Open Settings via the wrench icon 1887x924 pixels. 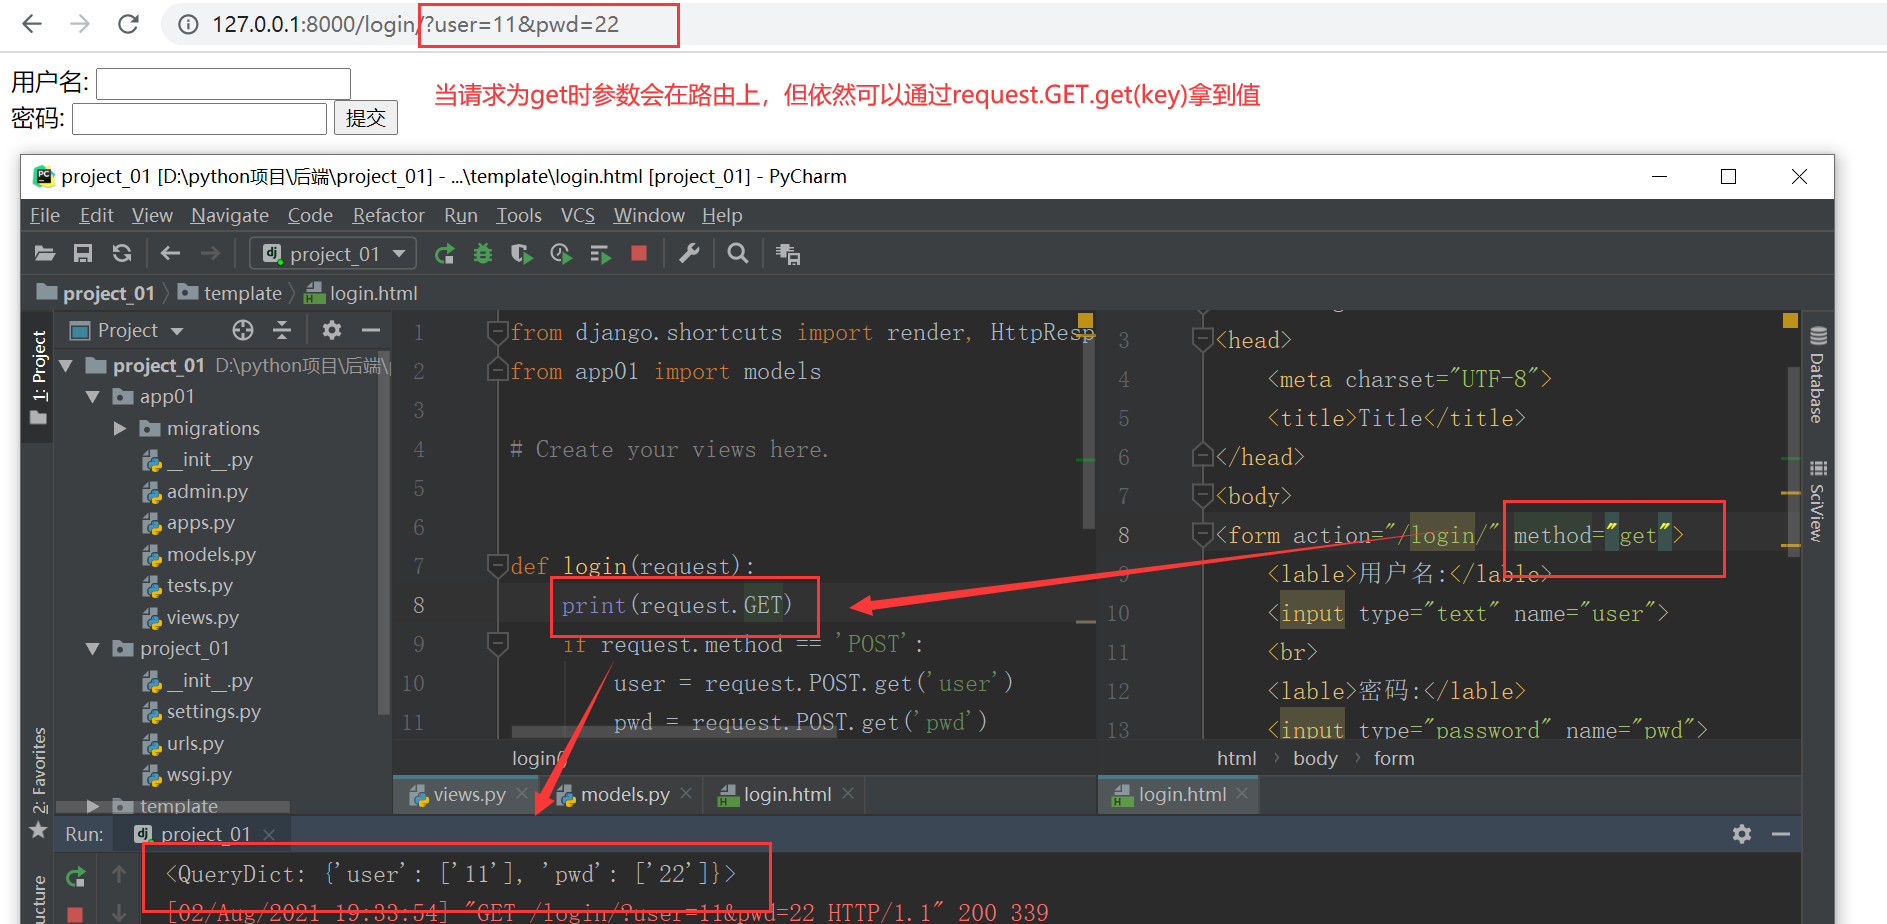(689, 253)
